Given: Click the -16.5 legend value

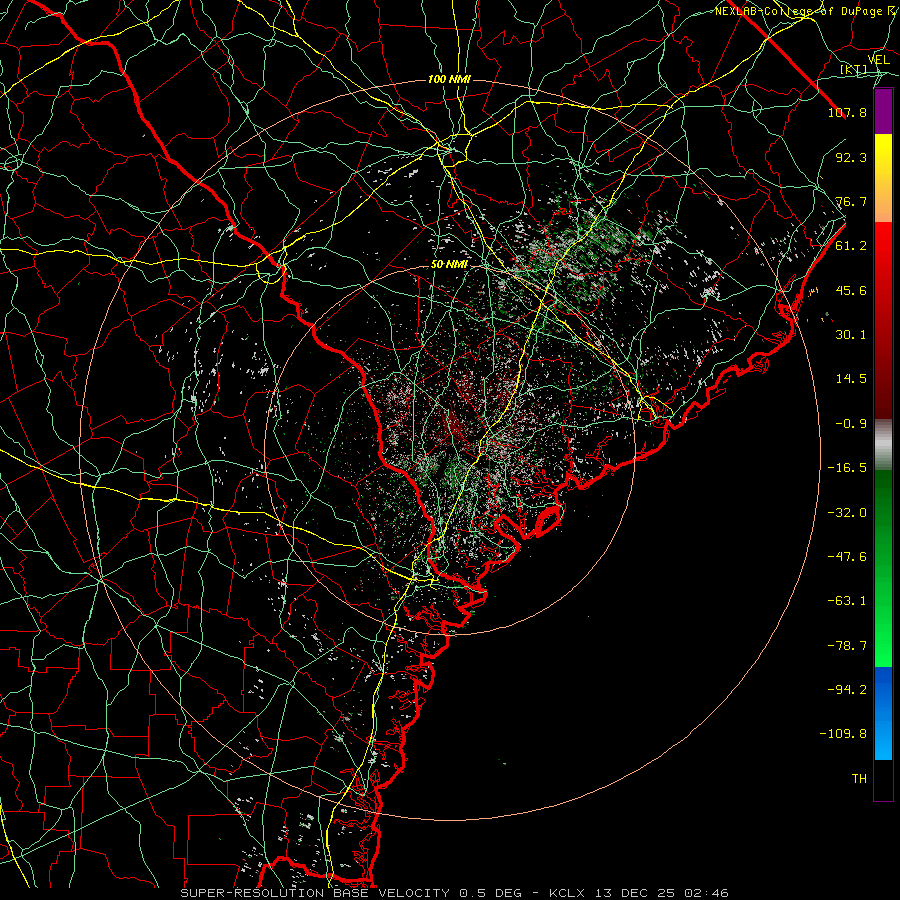Looking at the screenshot, I should [847, 468].
